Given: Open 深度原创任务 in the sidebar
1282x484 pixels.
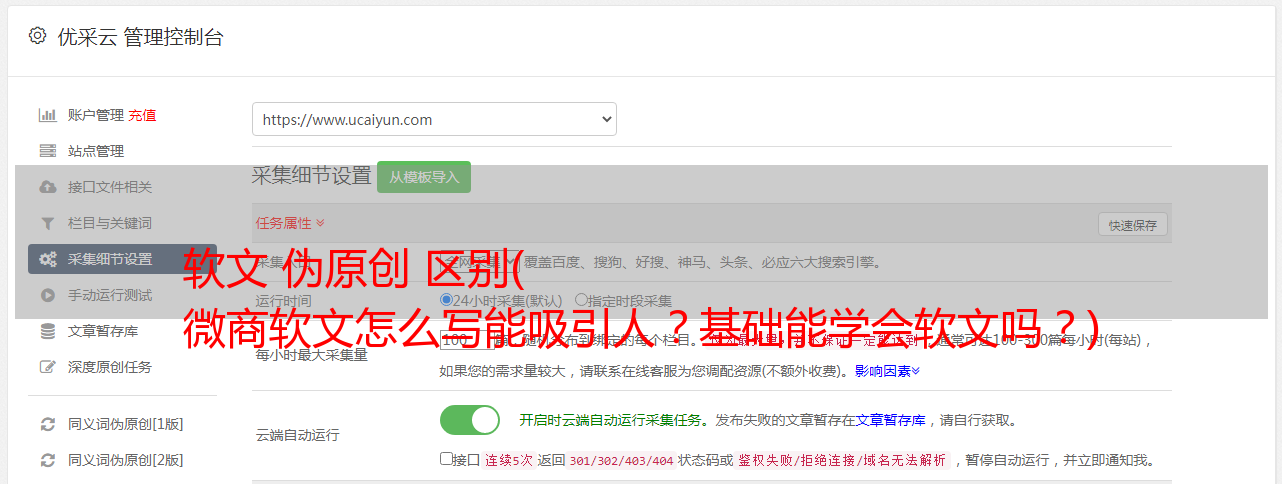Looking at the screenshot, I should tap(110, 367).
